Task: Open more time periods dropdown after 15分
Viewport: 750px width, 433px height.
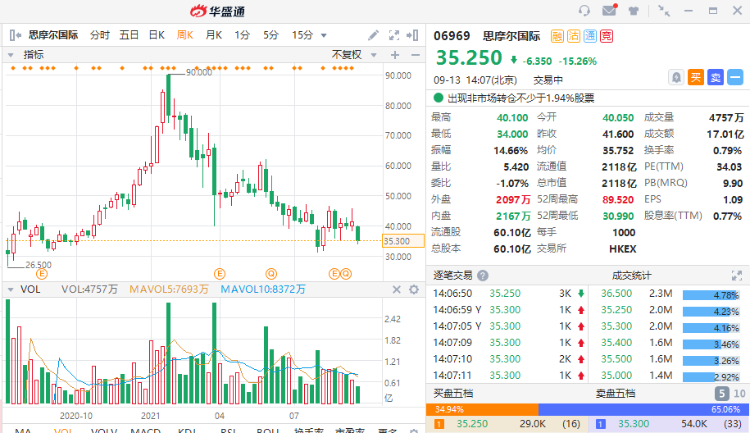Action: point(324,35)
